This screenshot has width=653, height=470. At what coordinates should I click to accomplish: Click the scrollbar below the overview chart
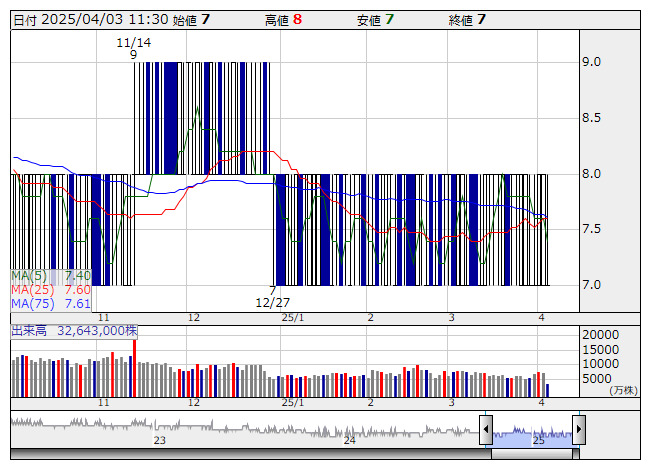coord(300,453)
